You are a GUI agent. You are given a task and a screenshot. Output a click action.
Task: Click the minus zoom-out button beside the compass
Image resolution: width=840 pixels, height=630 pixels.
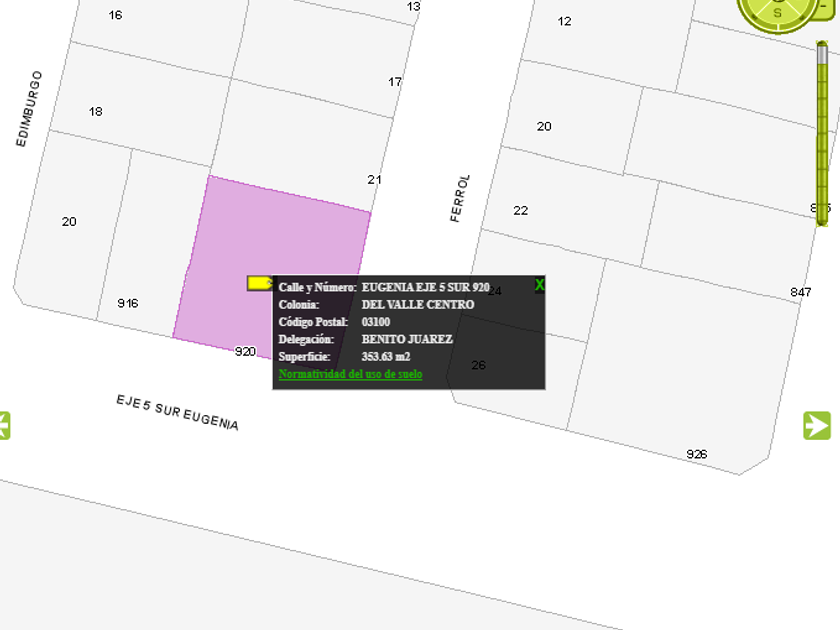pyautogui.click(x=823, y=6)
